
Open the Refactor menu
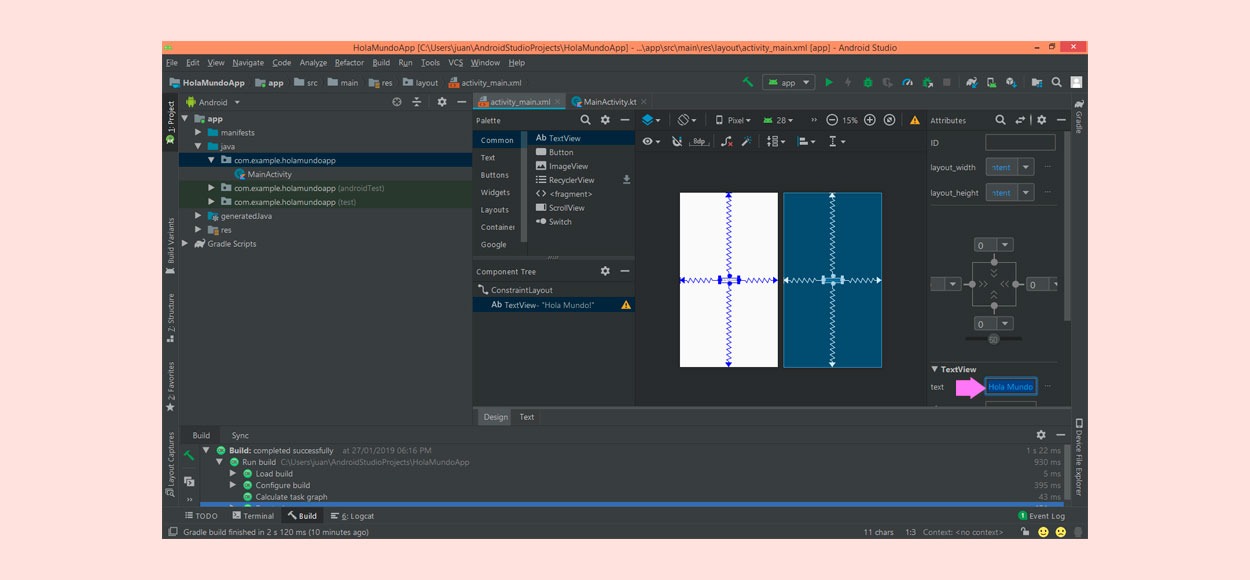[350, 62]
